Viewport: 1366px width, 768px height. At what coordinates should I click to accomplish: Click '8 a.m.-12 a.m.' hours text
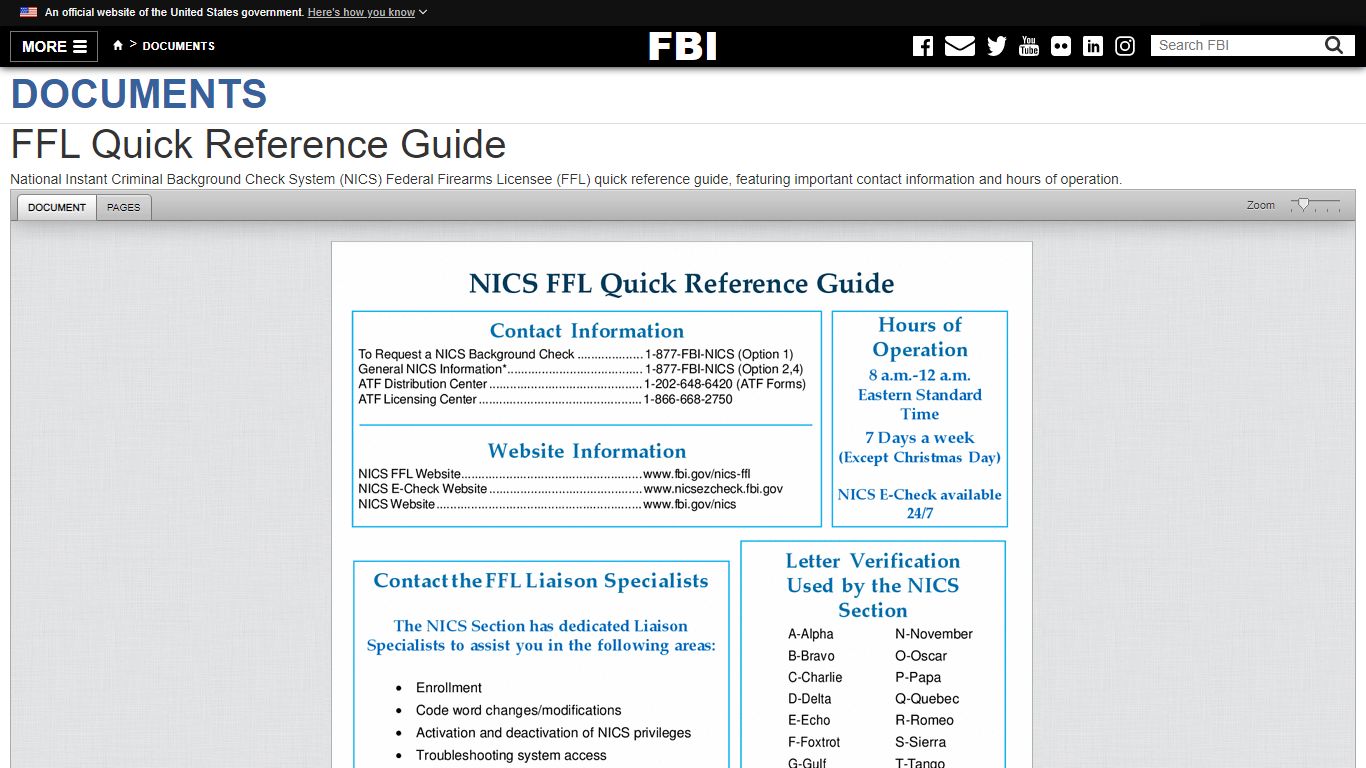(920, 375)
